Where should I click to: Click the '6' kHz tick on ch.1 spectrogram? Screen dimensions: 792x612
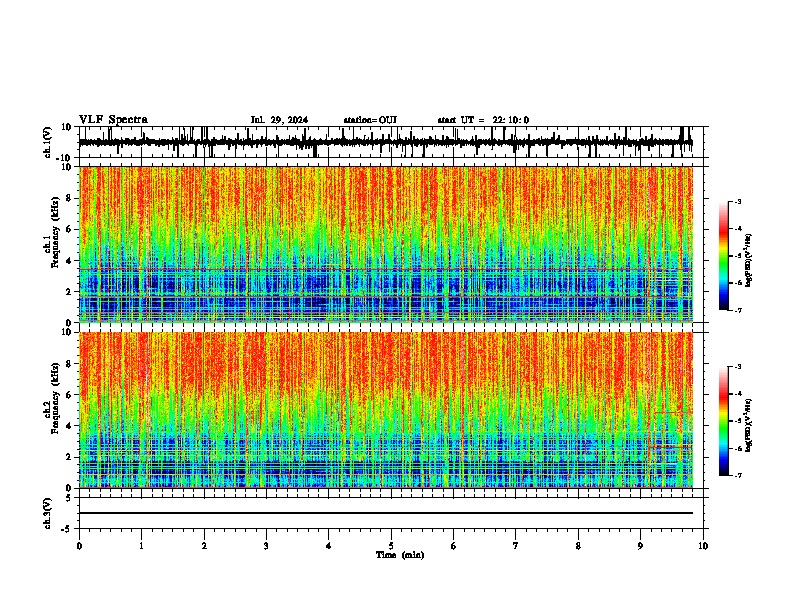click(69, 230)
